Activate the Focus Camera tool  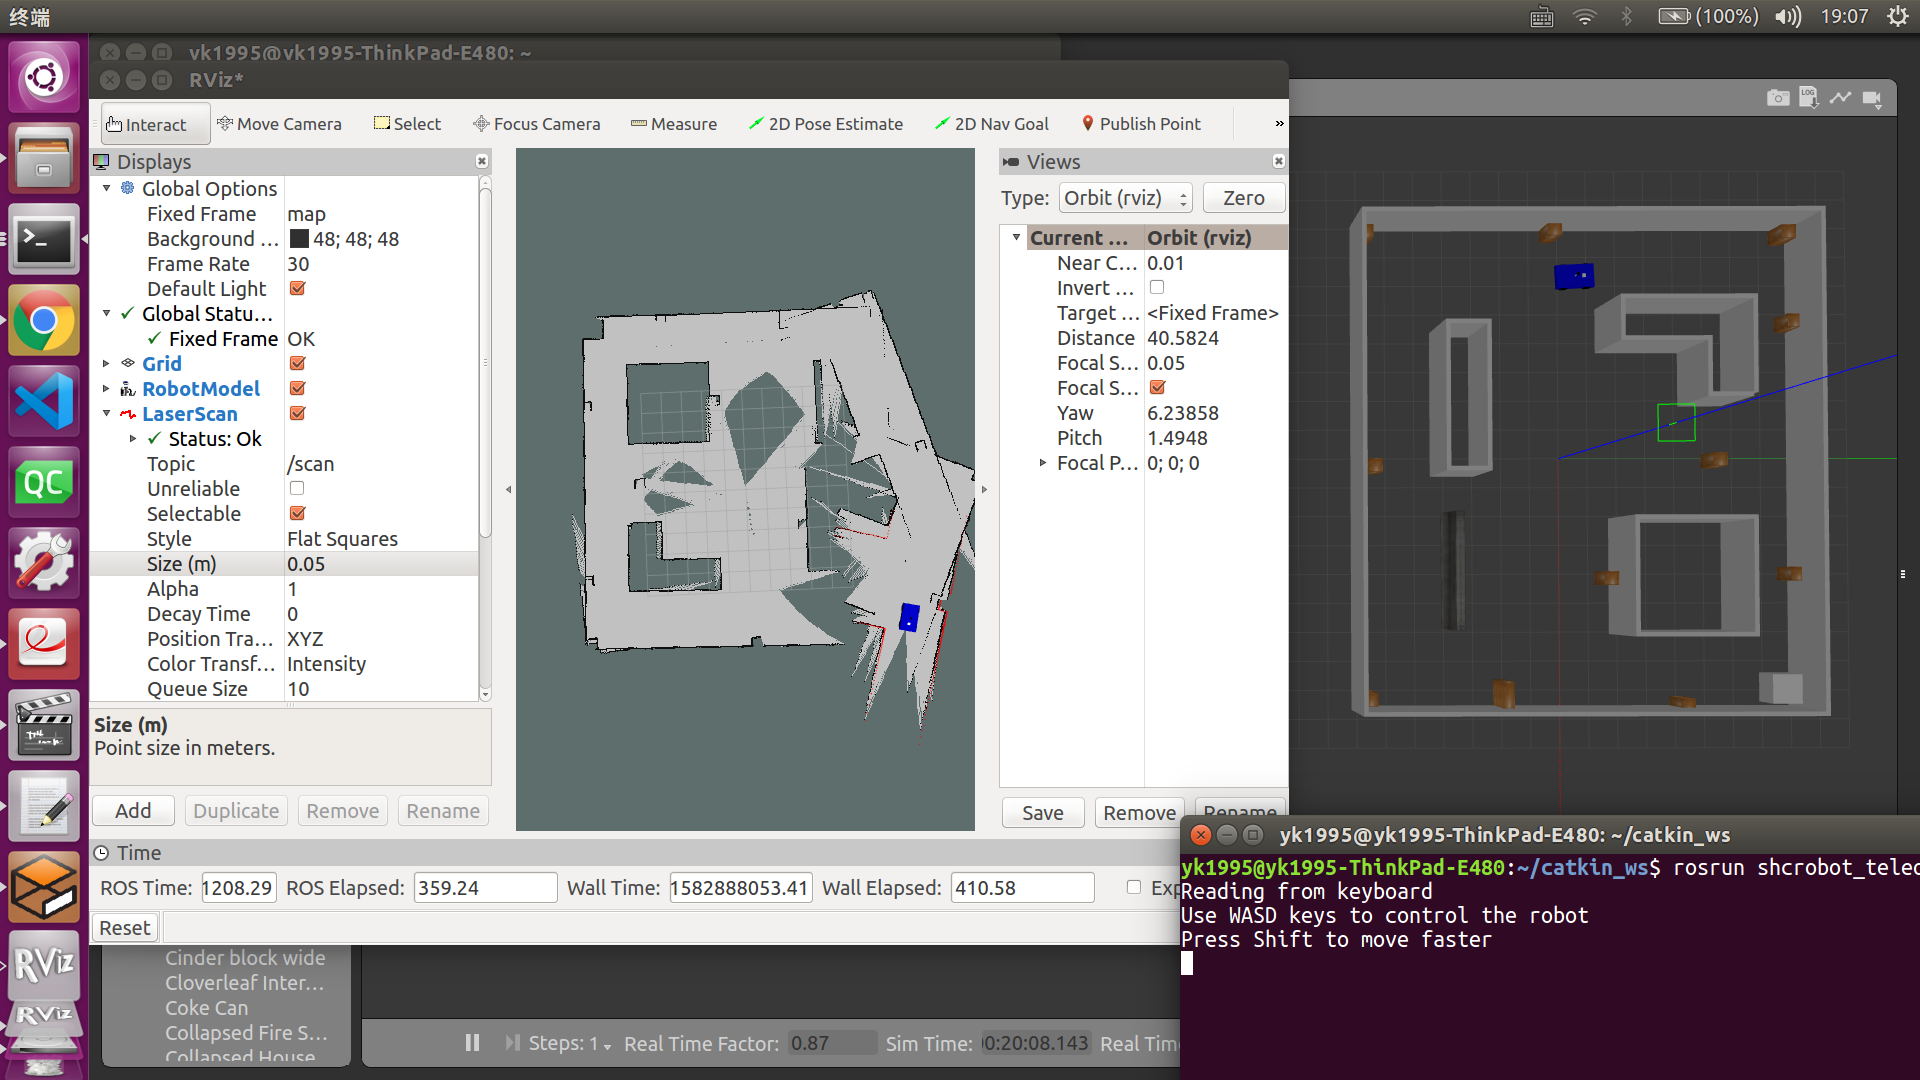[x=536, y=124]
